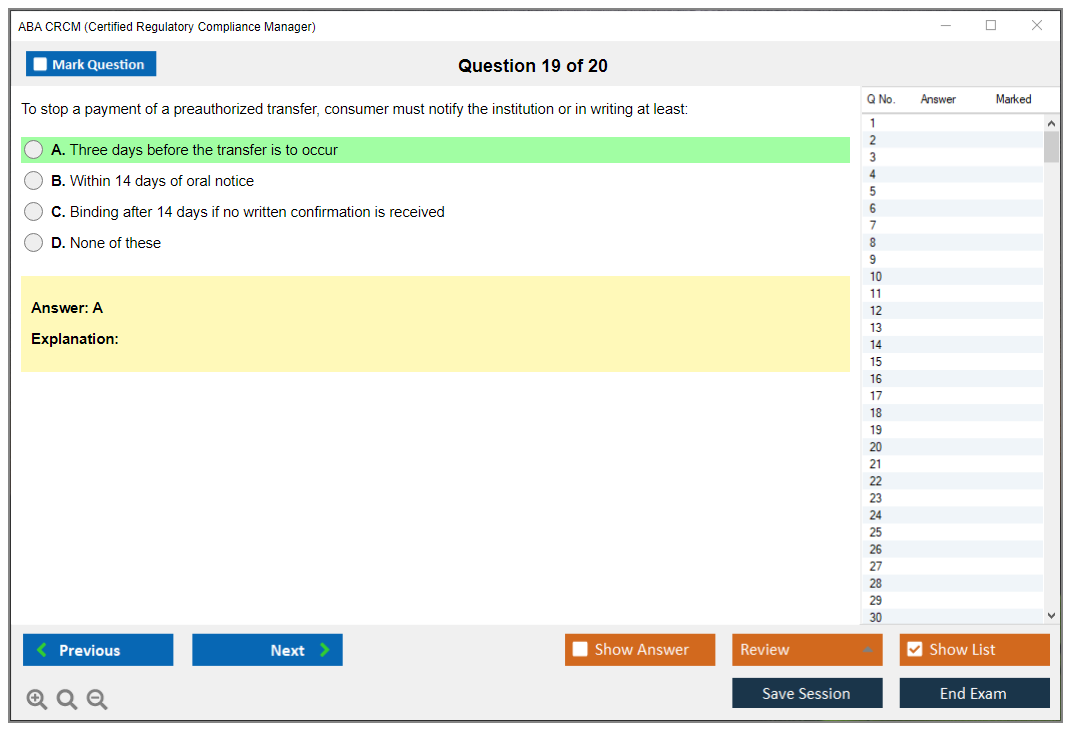Click the zoom reset magnifier icon
Image resolution: width=1075 pixels, height=735 pixels.
point(67,700)
